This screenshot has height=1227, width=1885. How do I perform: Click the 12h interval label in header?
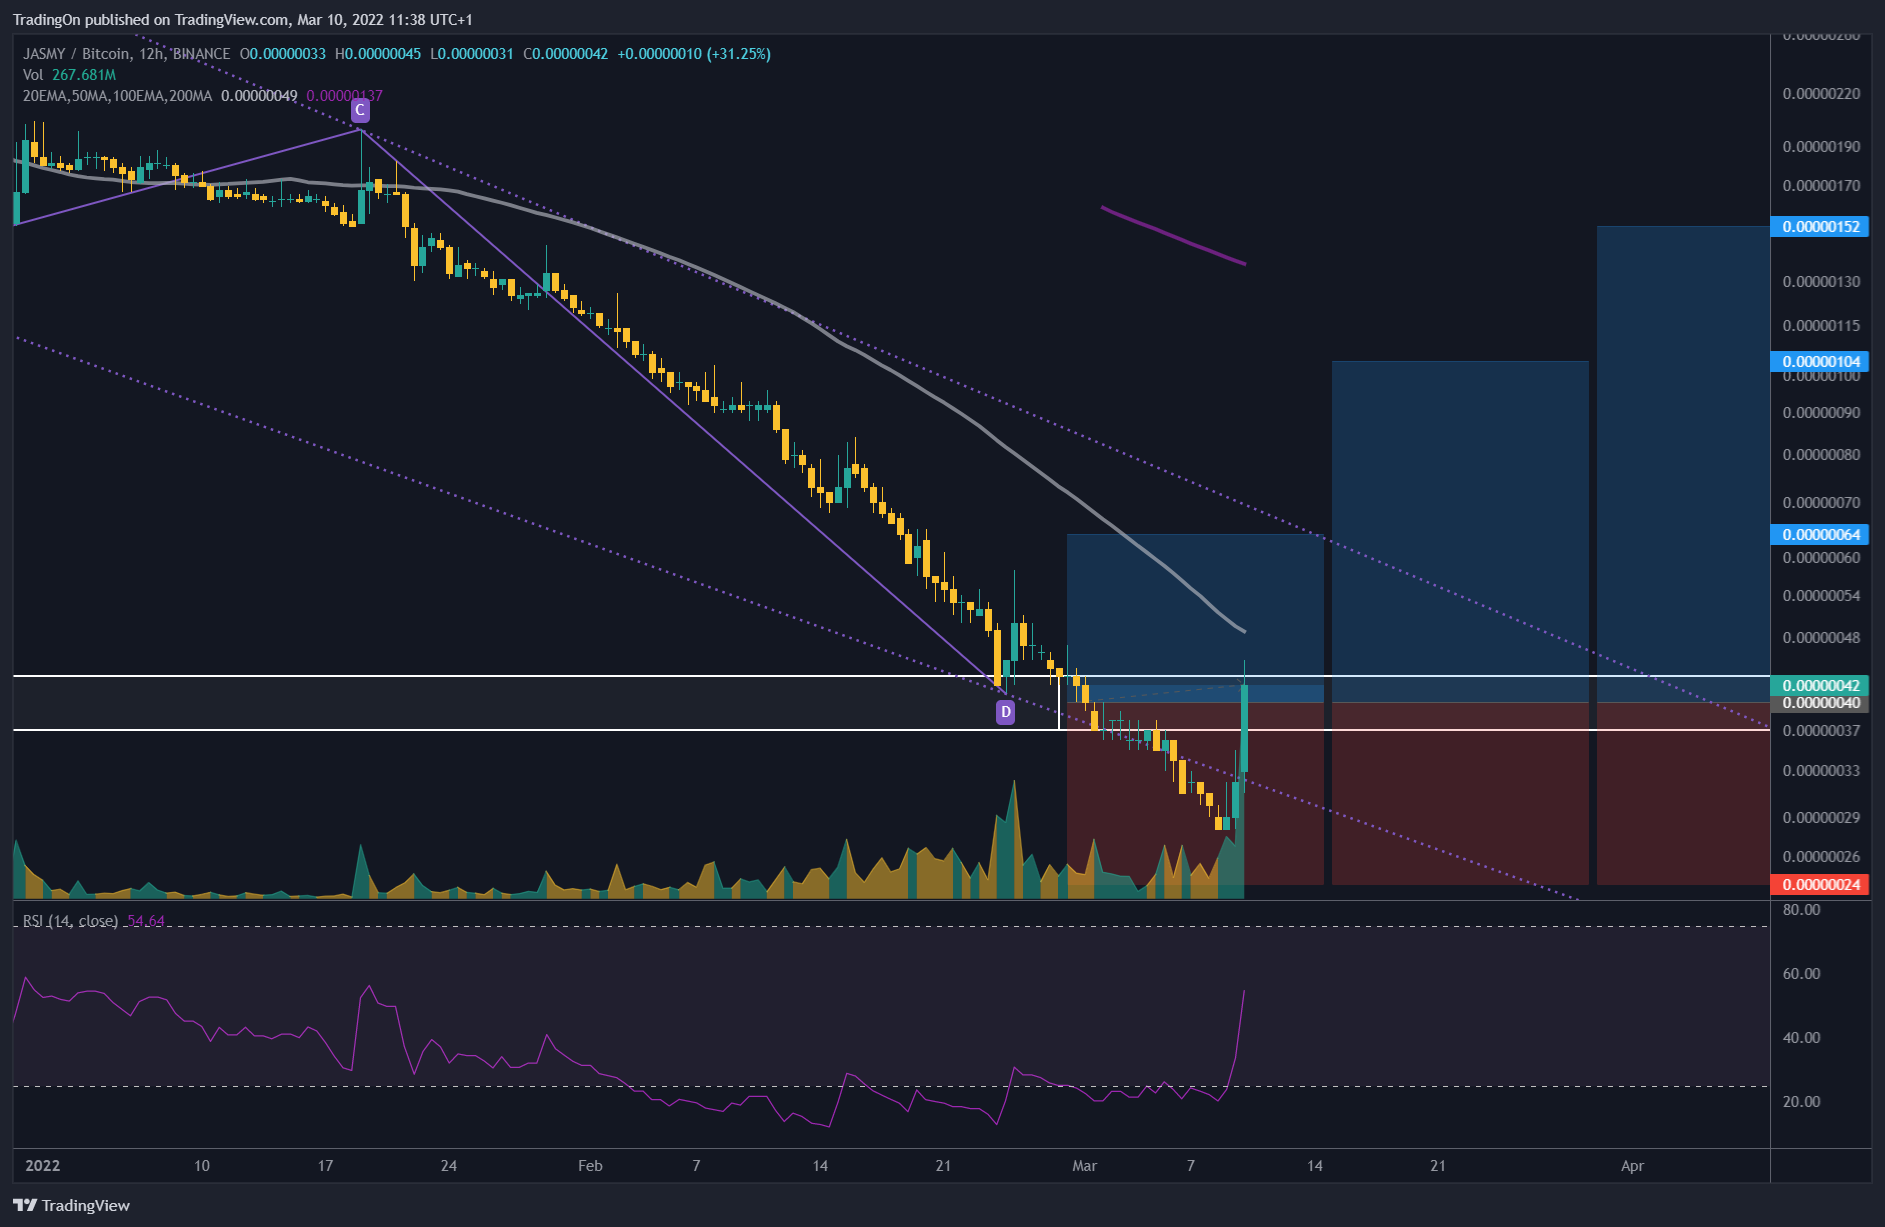coord(151,54)
